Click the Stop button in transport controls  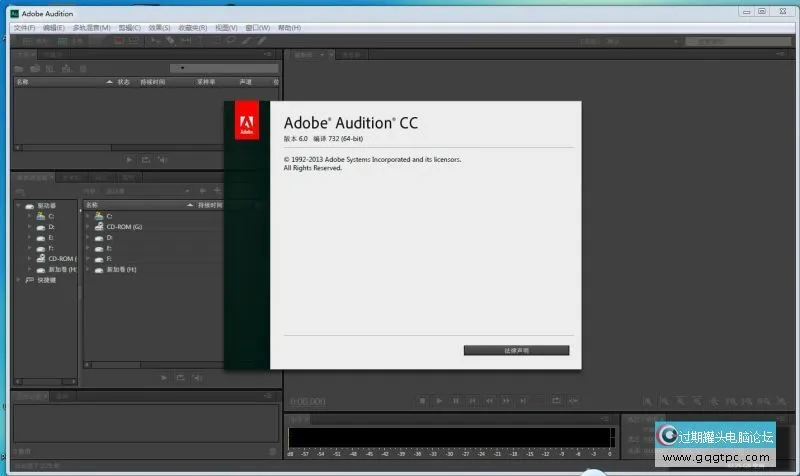(423, 401)
